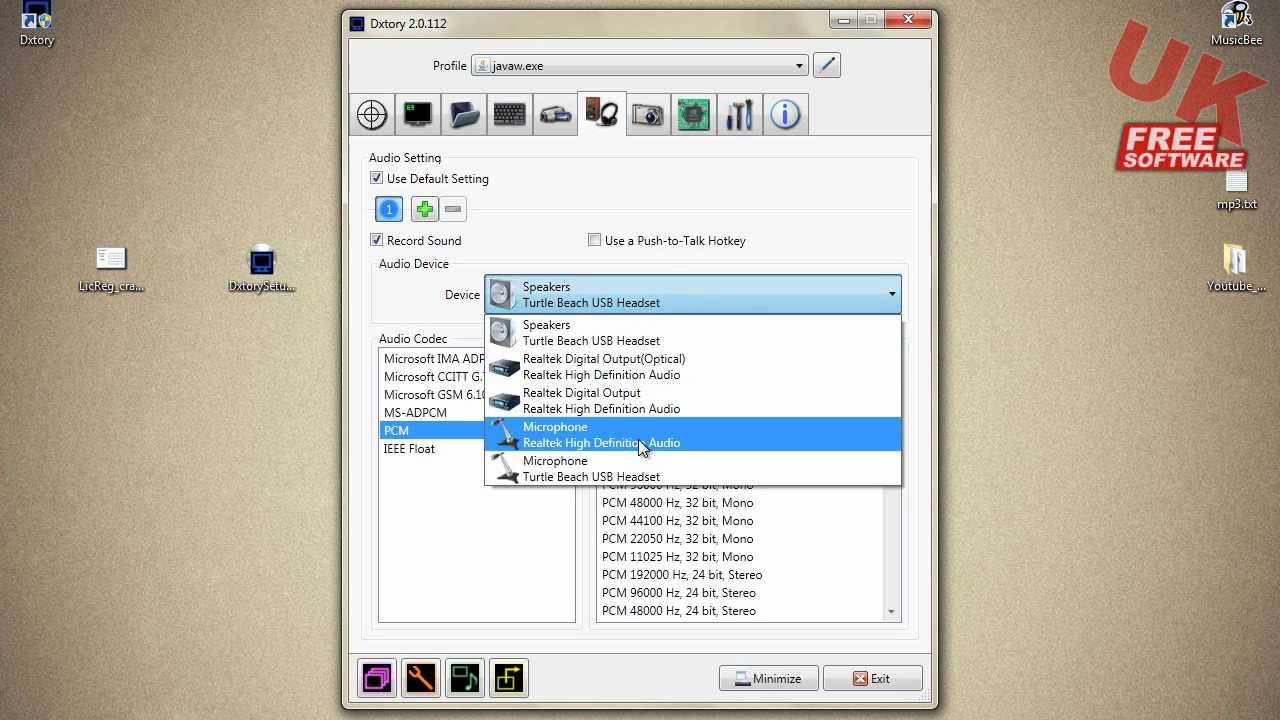Open the Profile javaw.exe dropdown
Image resolution: width=1280 pixels, height=720 pixels.
coord(639,66)
